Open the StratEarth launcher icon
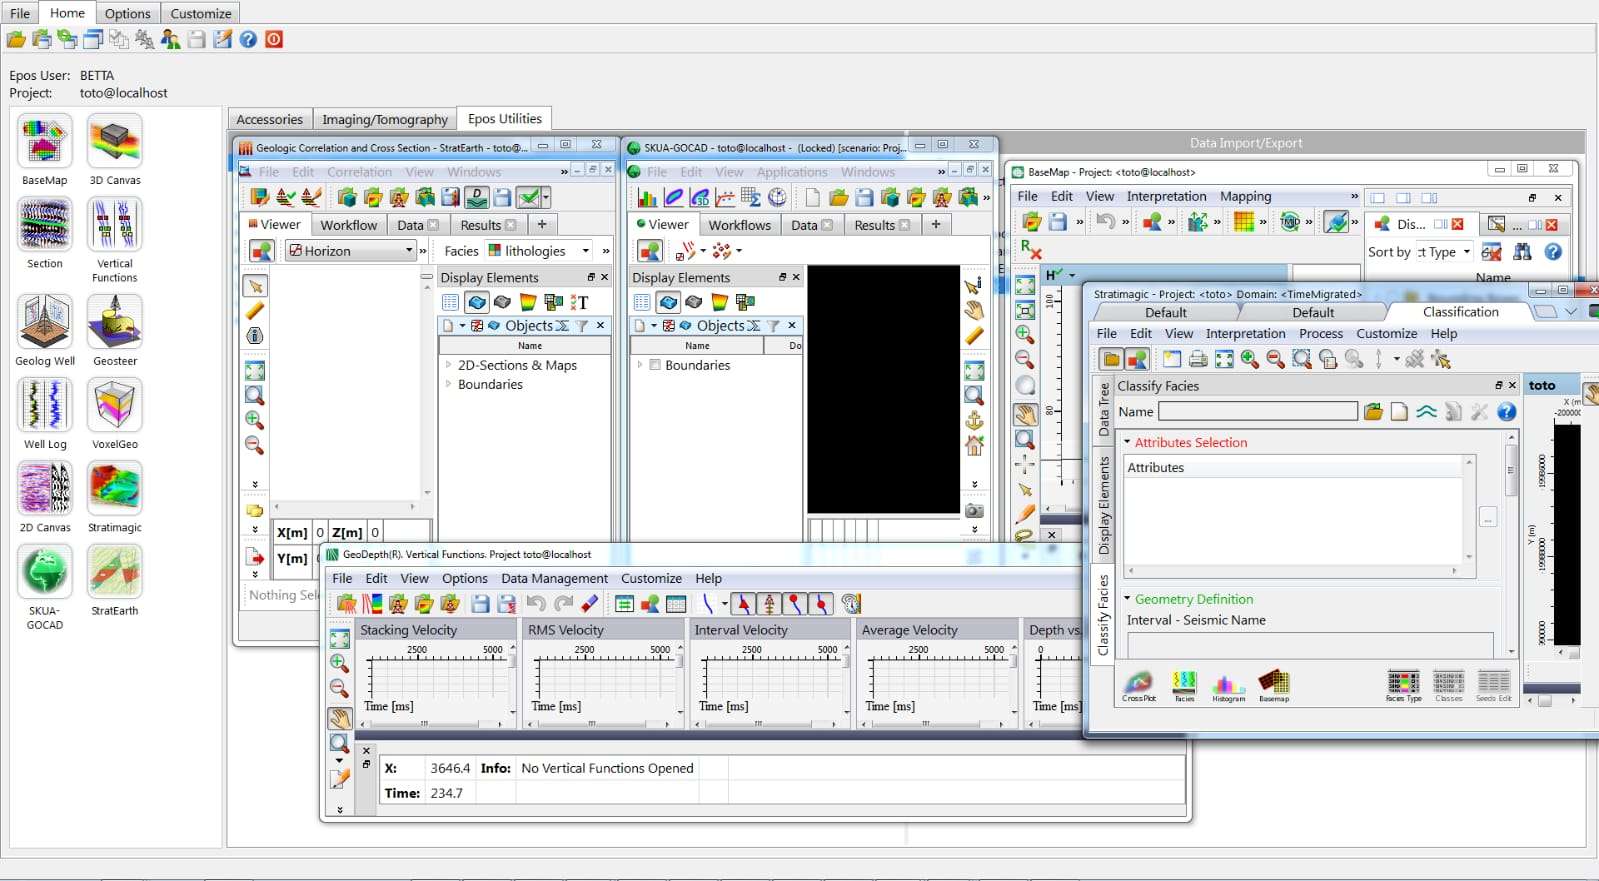The width and height of the screenshot is (1599, 881). [115, 572]
